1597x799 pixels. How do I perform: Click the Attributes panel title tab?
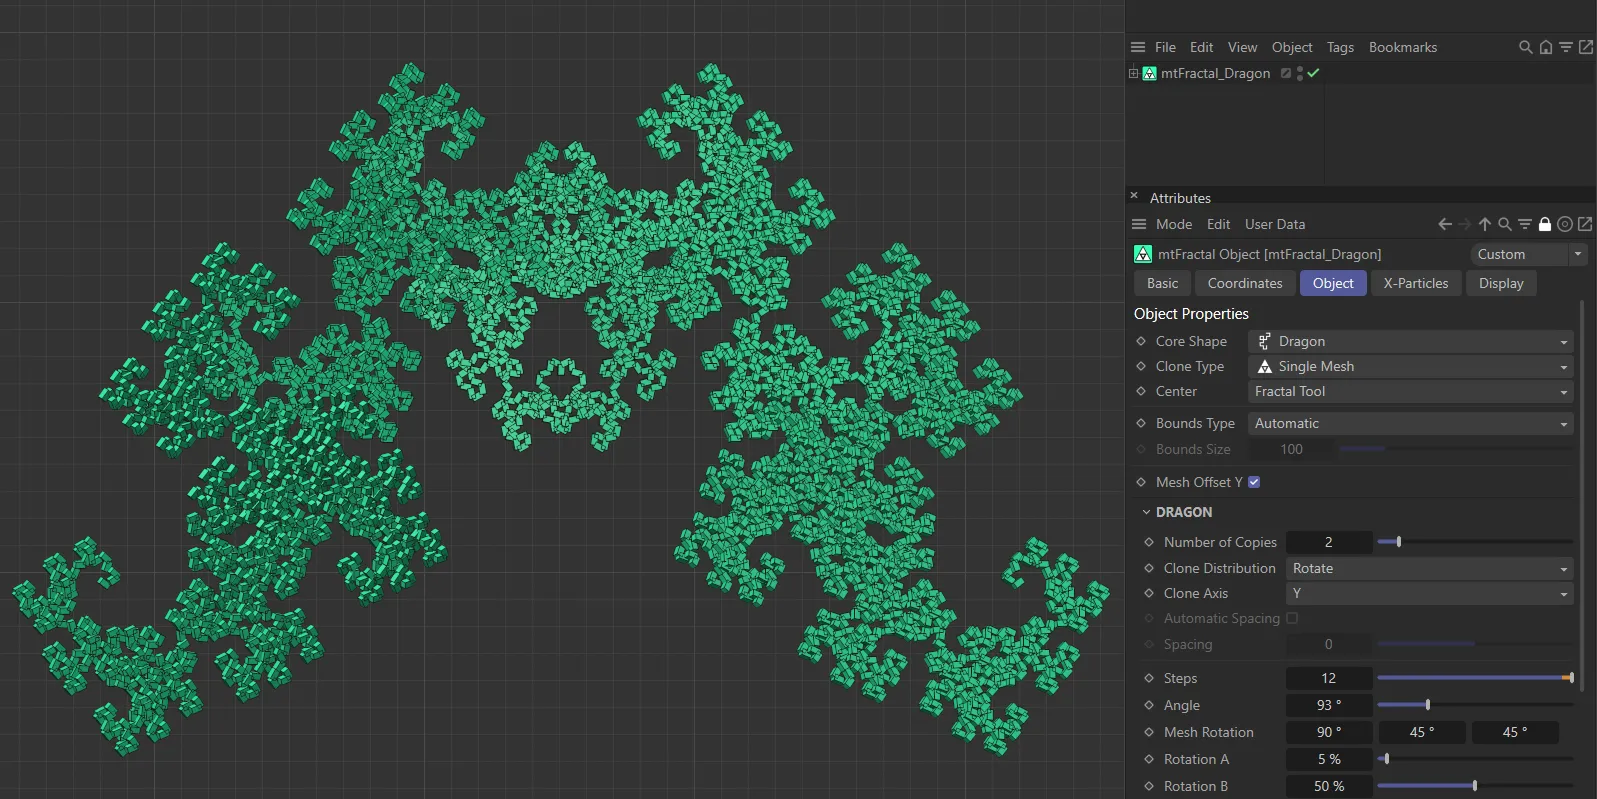click(1180, 198)
